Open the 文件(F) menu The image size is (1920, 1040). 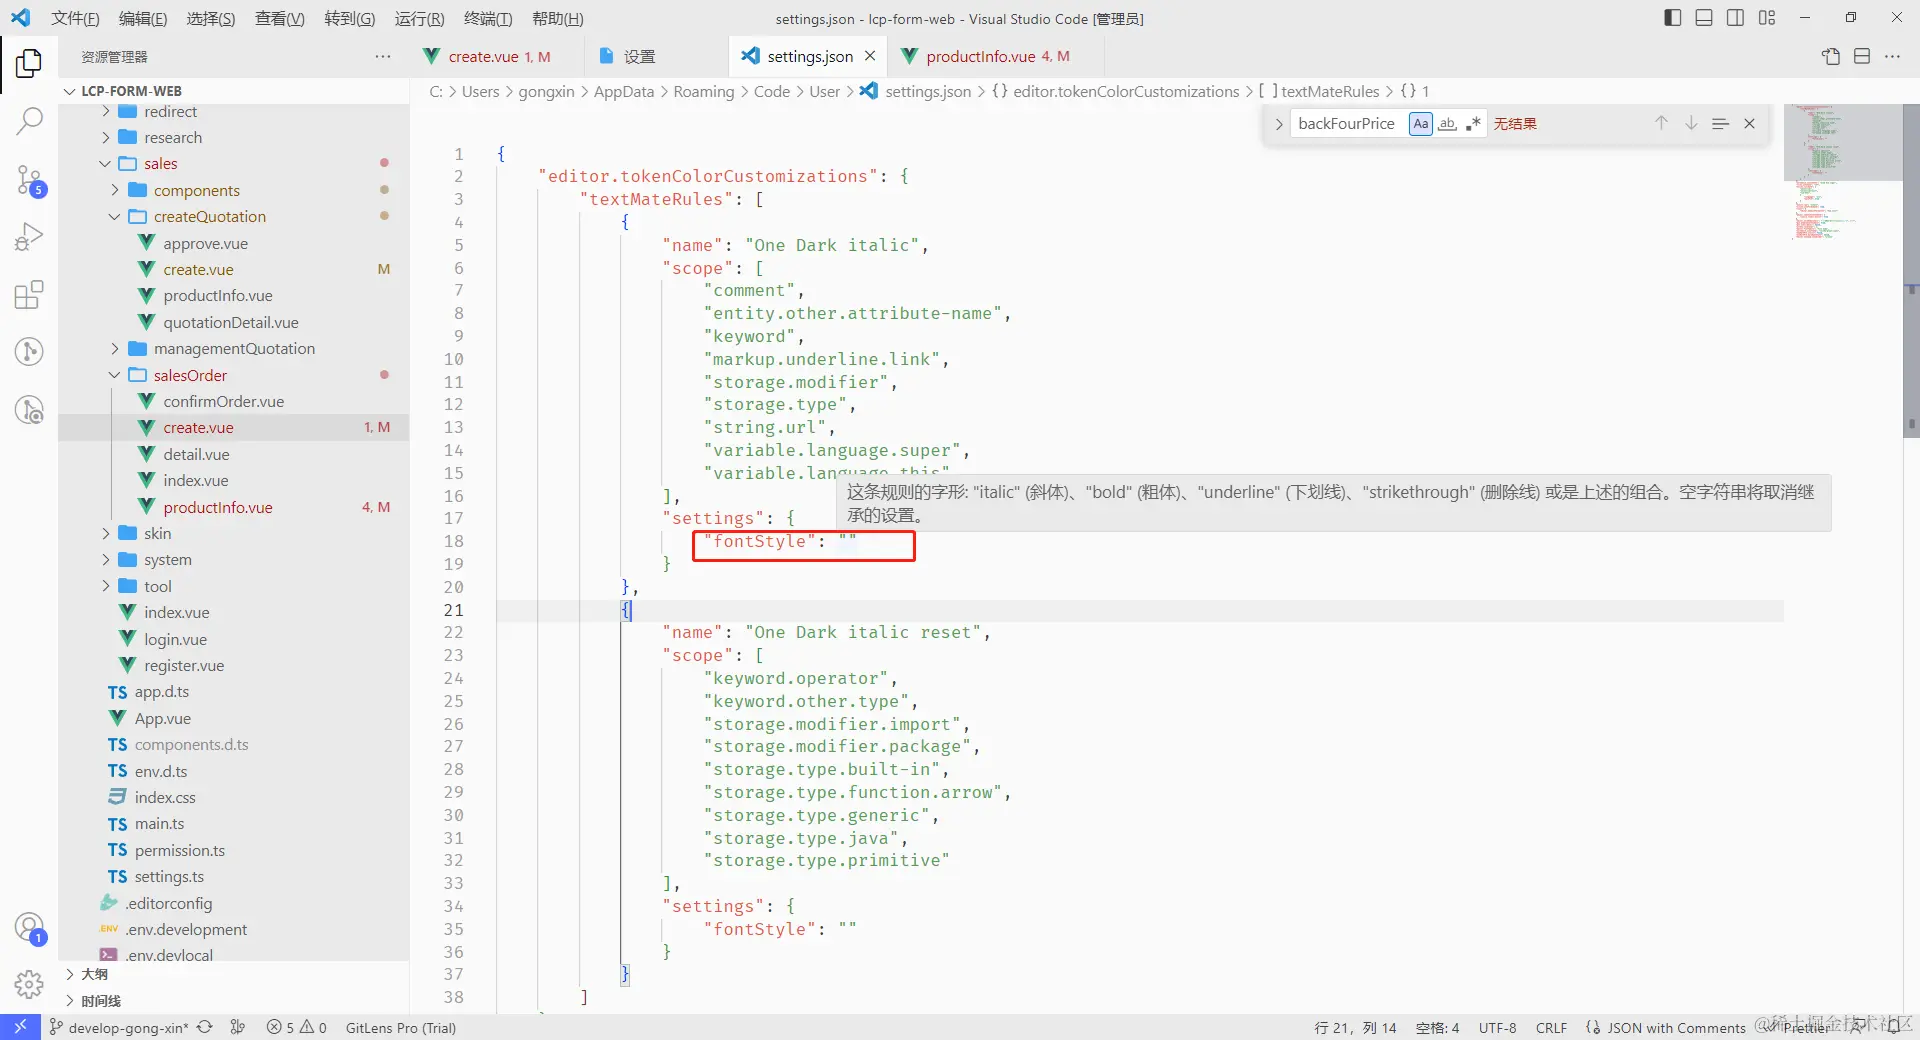pos(75,18)
